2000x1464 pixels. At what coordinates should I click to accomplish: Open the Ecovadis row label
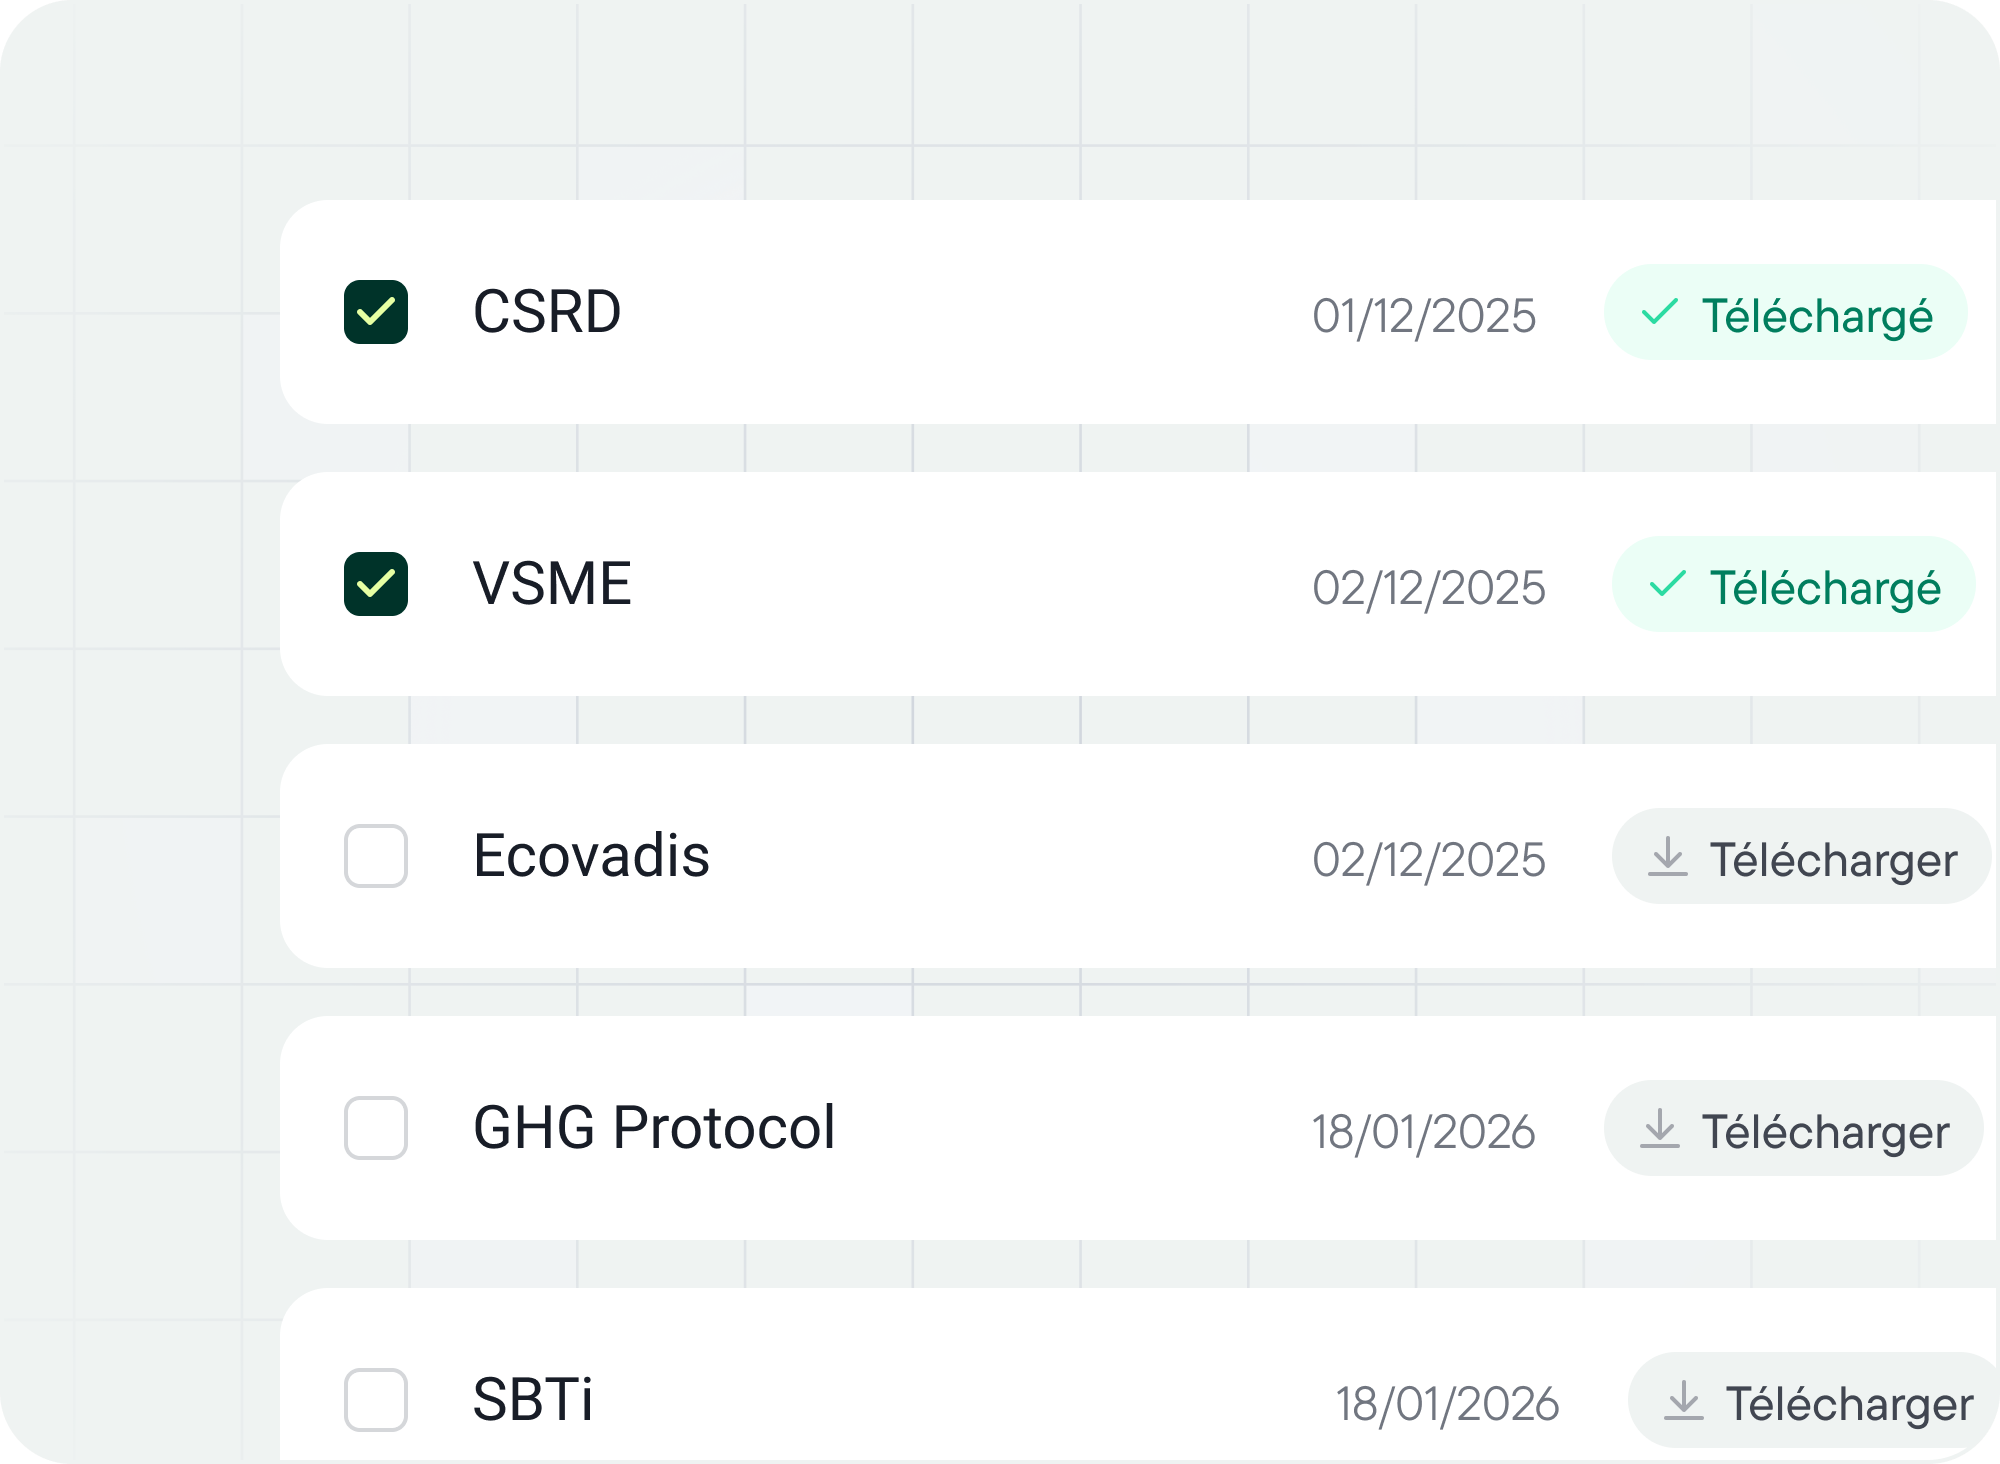(591, 856)
